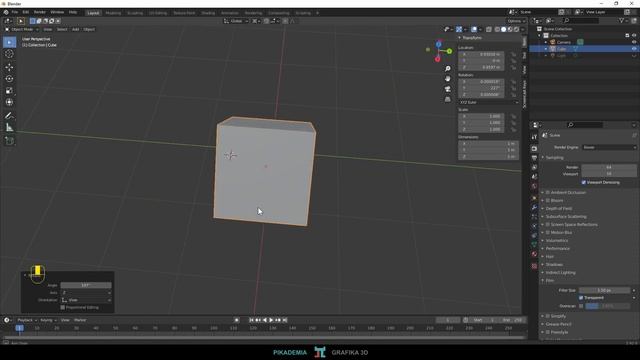Play animation in timeline

pyautogui.click(x=271, y=320)
